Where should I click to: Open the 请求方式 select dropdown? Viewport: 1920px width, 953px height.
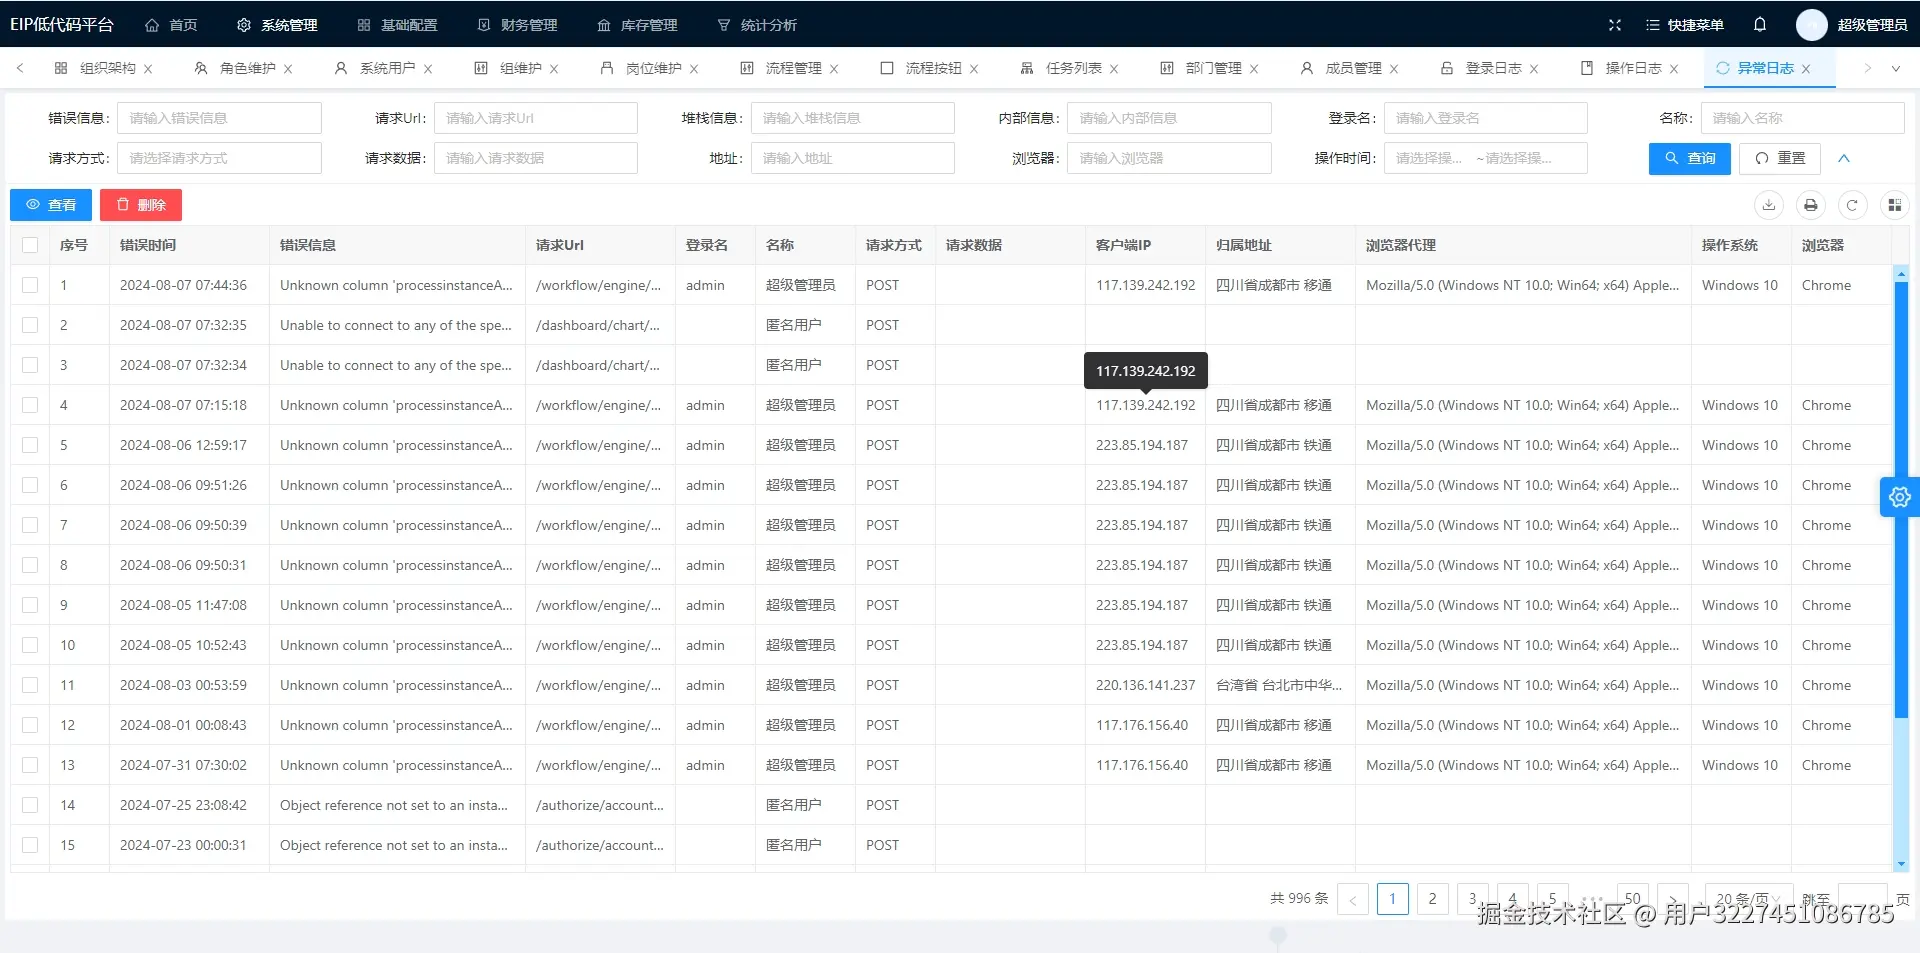219,158
